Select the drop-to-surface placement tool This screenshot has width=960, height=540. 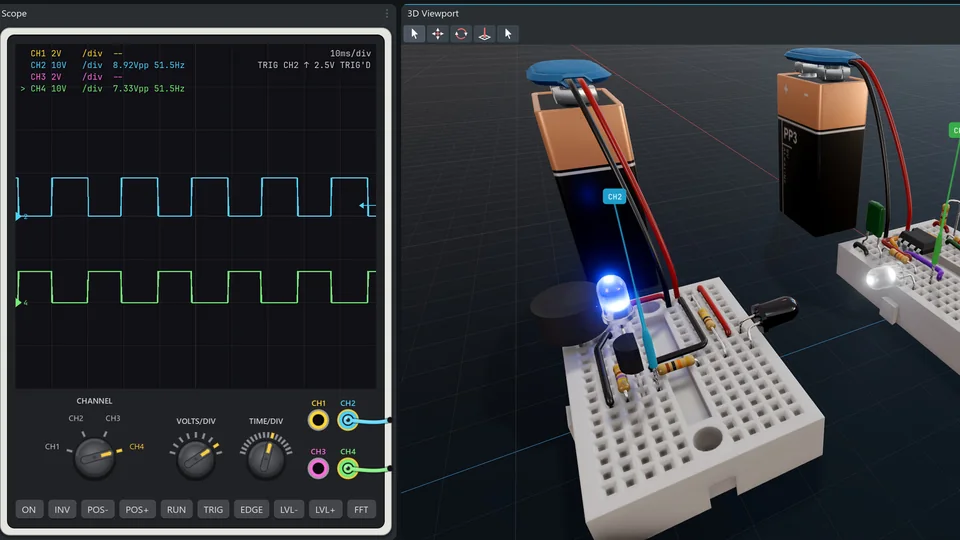coord(484,34)
